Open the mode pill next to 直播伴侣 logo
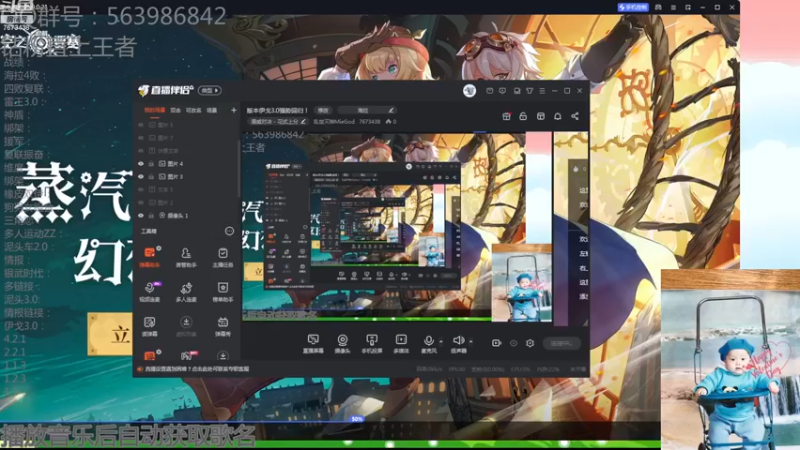800x450 pixels. (x=210, y=90)
